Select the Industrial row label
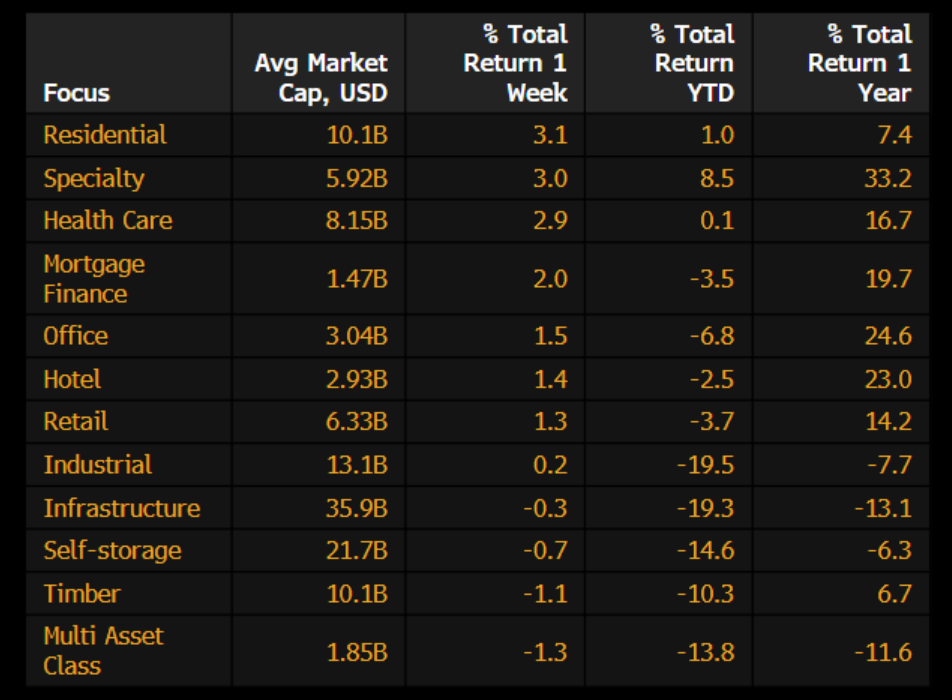 [x=98, y=465]
